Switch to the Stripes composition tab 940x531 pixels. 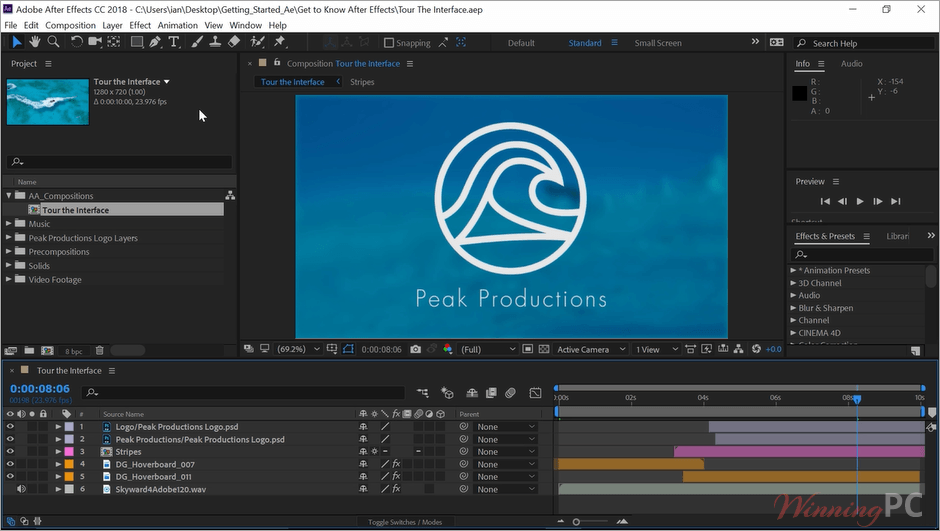[x=362, y=82]
